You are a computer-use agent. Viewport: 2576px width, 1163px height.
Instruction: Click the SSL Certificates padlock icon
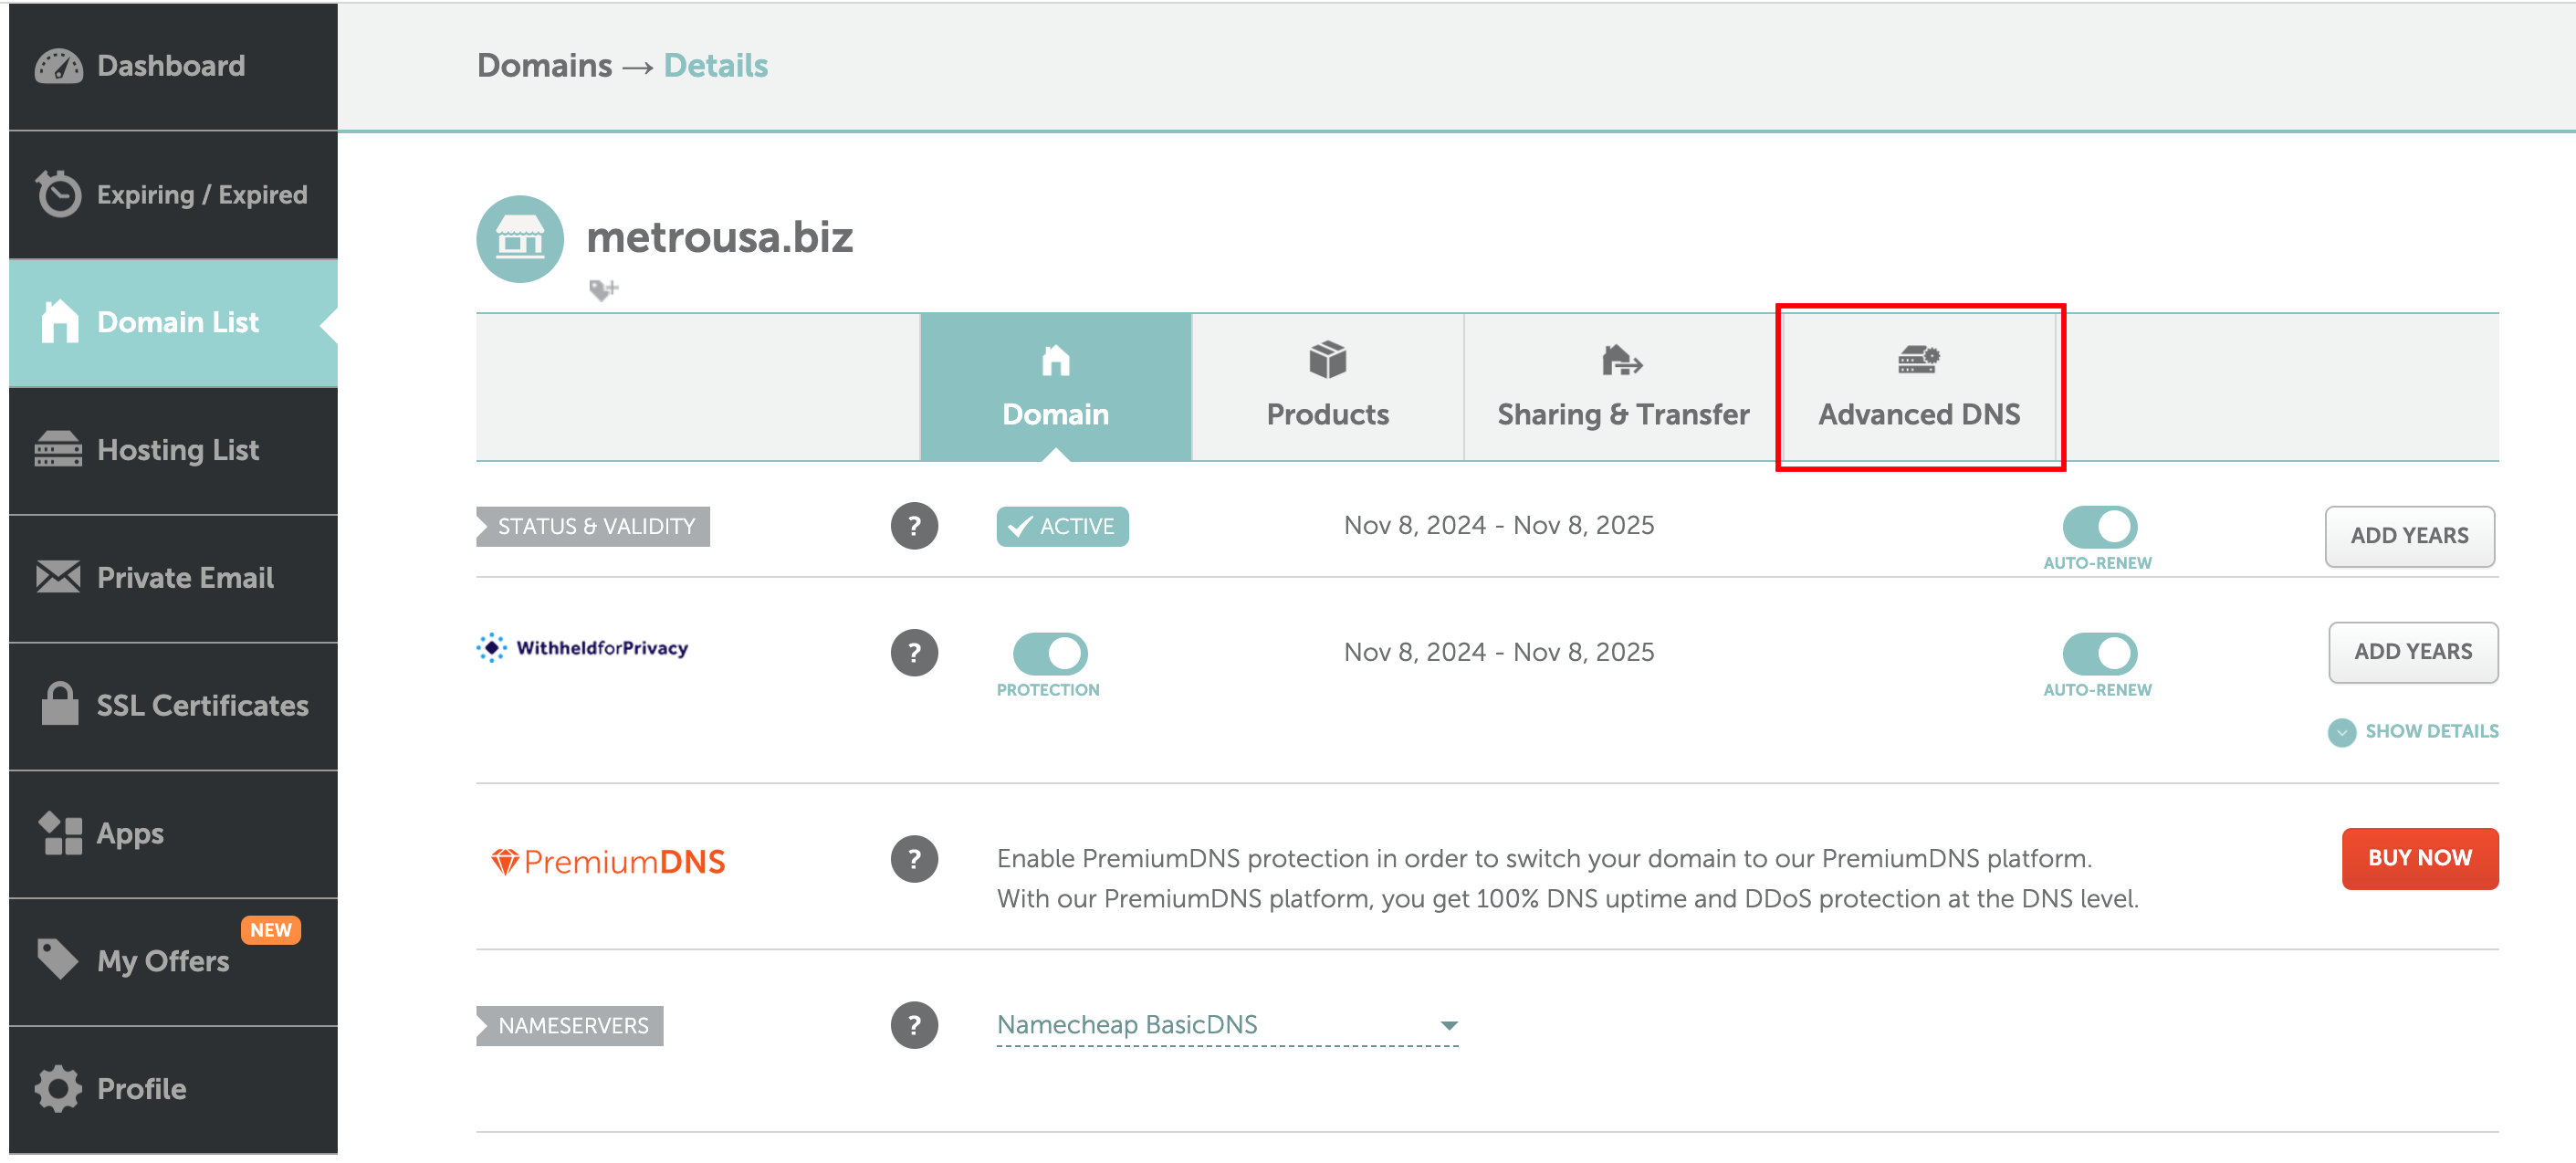59,704
